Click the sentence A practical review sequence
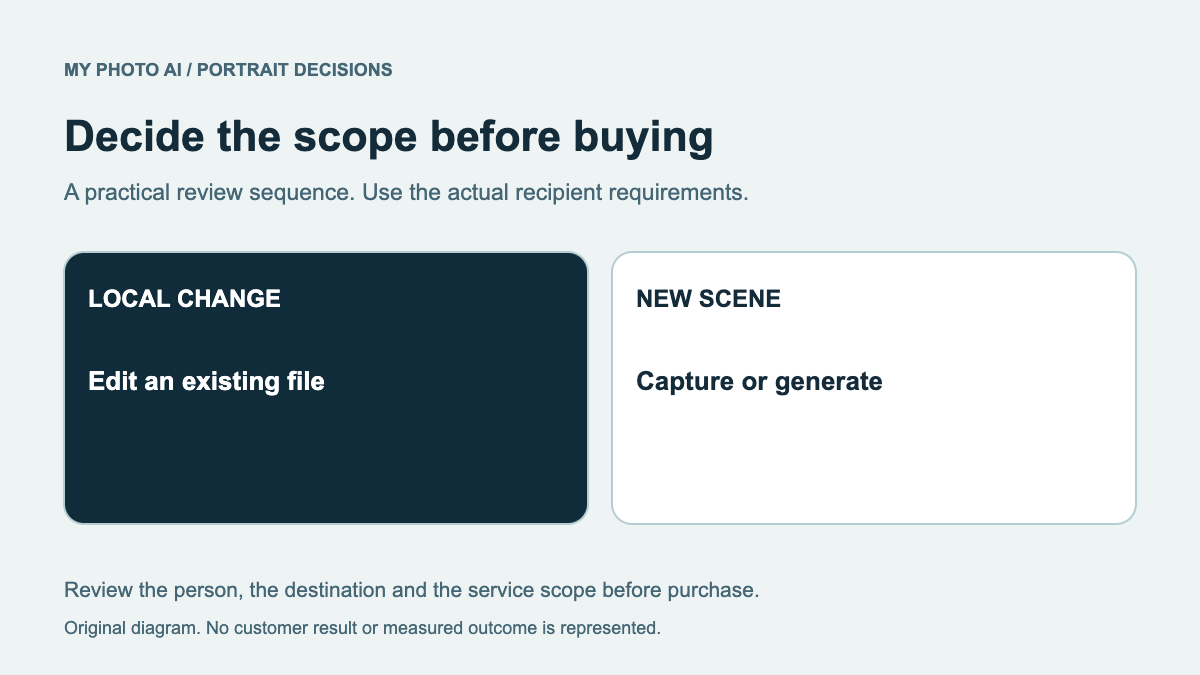This screenshot has width=1200, height=675. tap(209, 192)
